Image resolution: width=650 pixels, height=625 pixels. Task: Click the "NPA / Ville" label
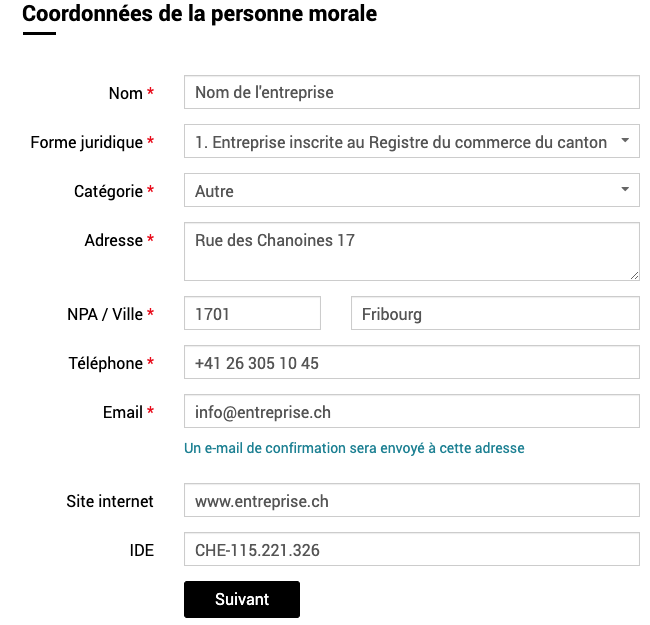click(x=98, y=314)
